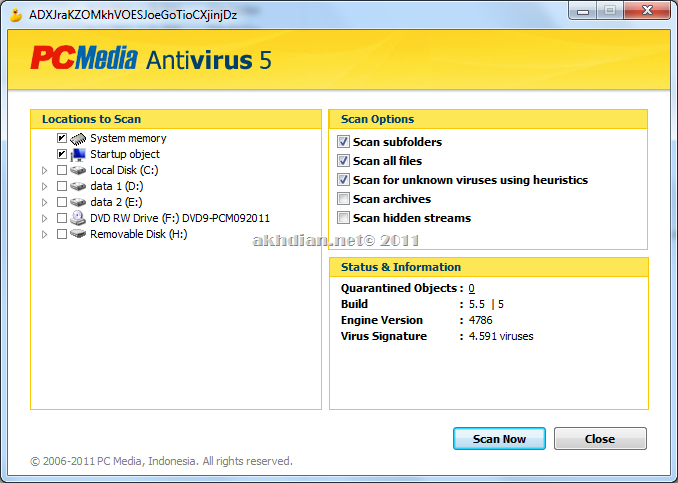The width and height of the screenshot is (678, 483).
Task: Uncheck the System memory checkbox
Action: tap(62, 138)
